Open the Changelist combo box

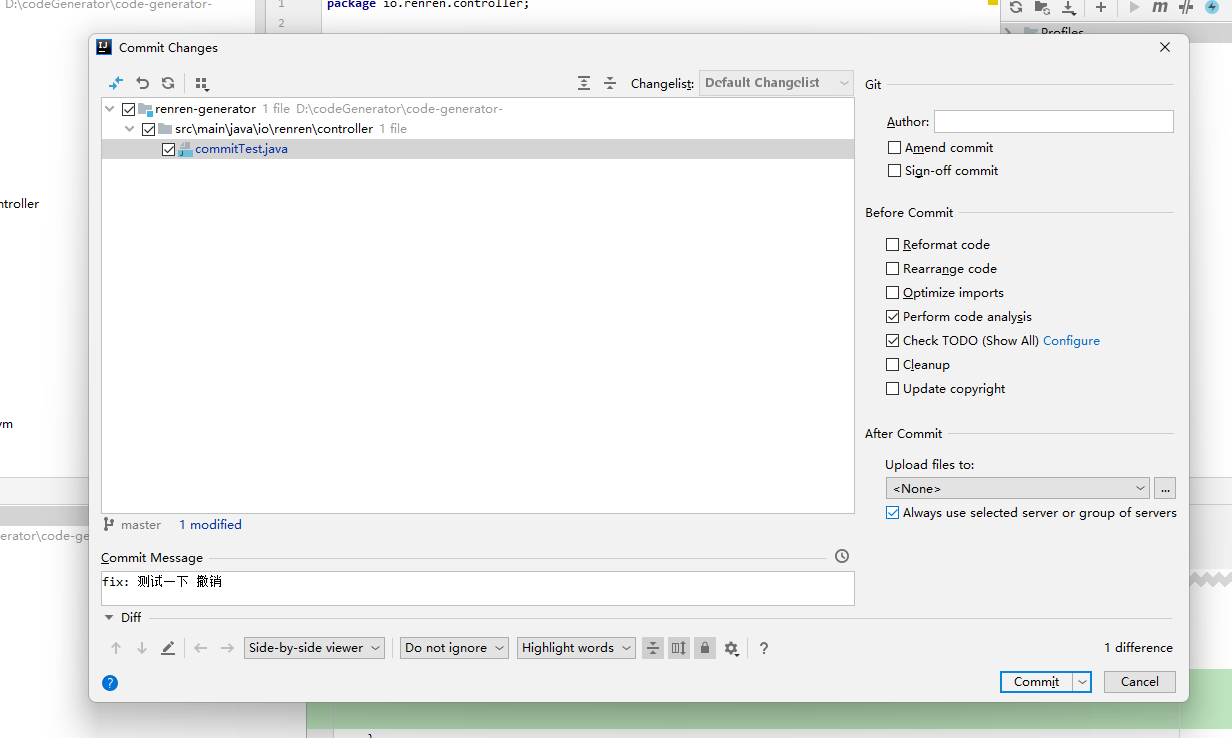click(775, 83)
